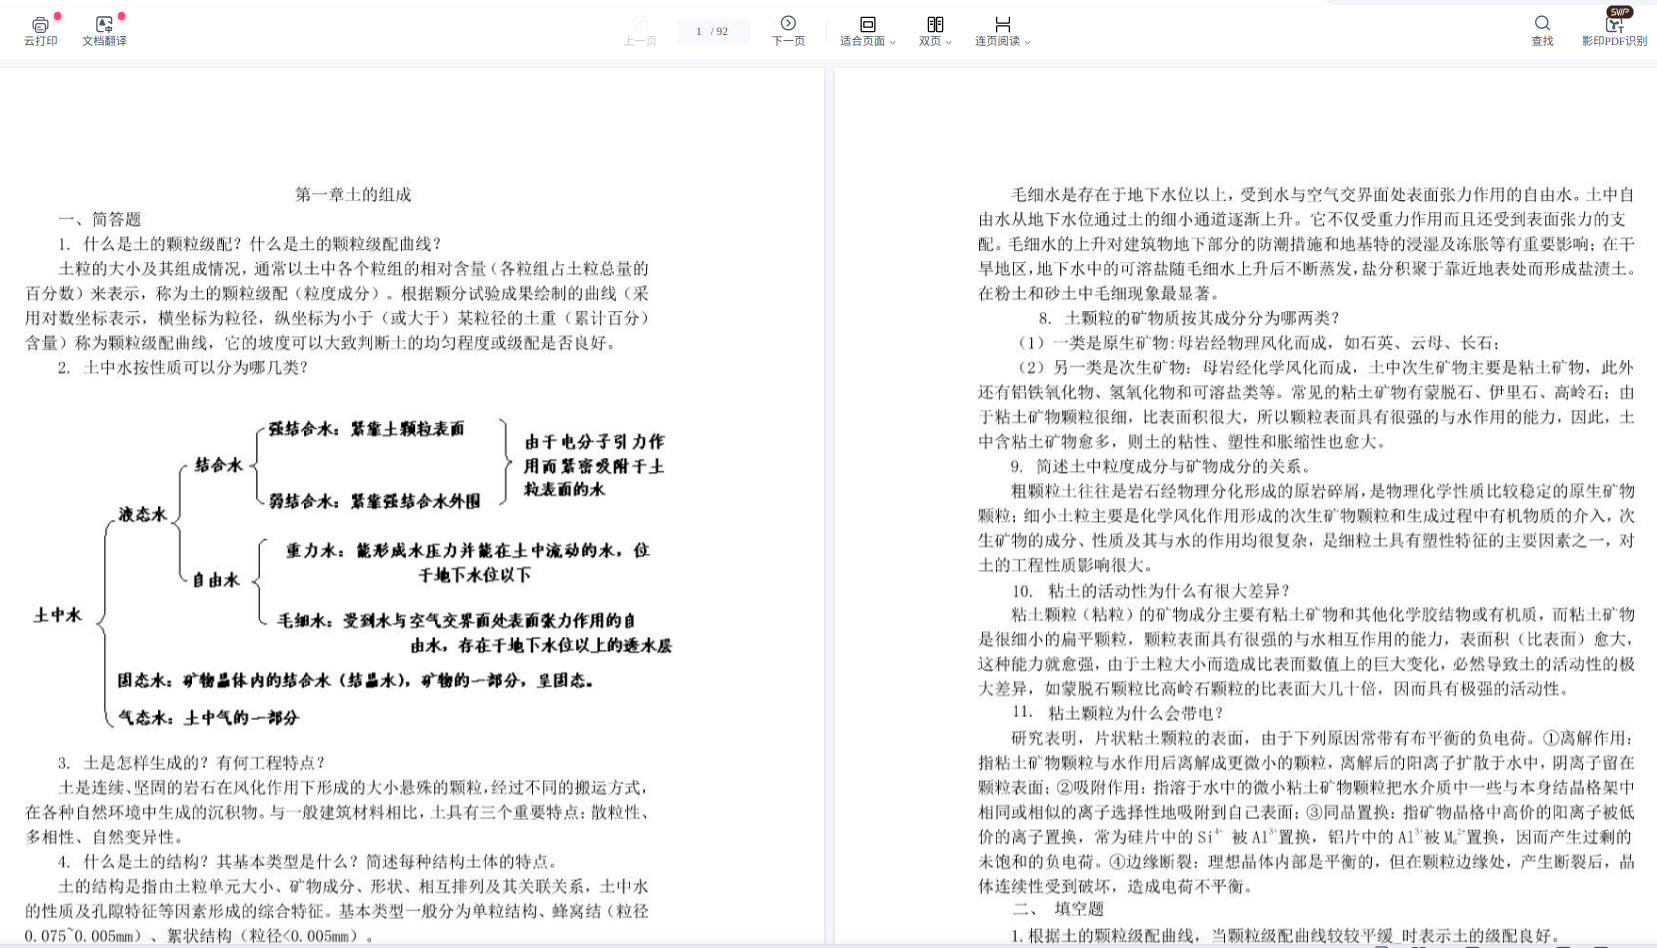Launch the 文档翻译 document translation tool

[x=104, y=31]
